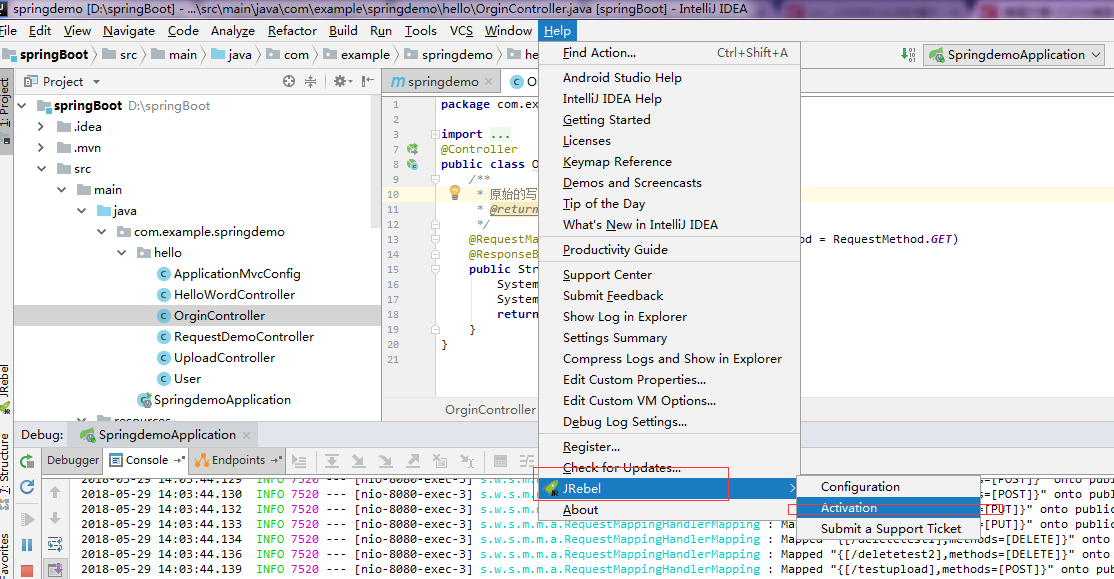Click the springBoot breadcrumb in navigation bar
Screen dimensions: 1114x579
[46, 55]
